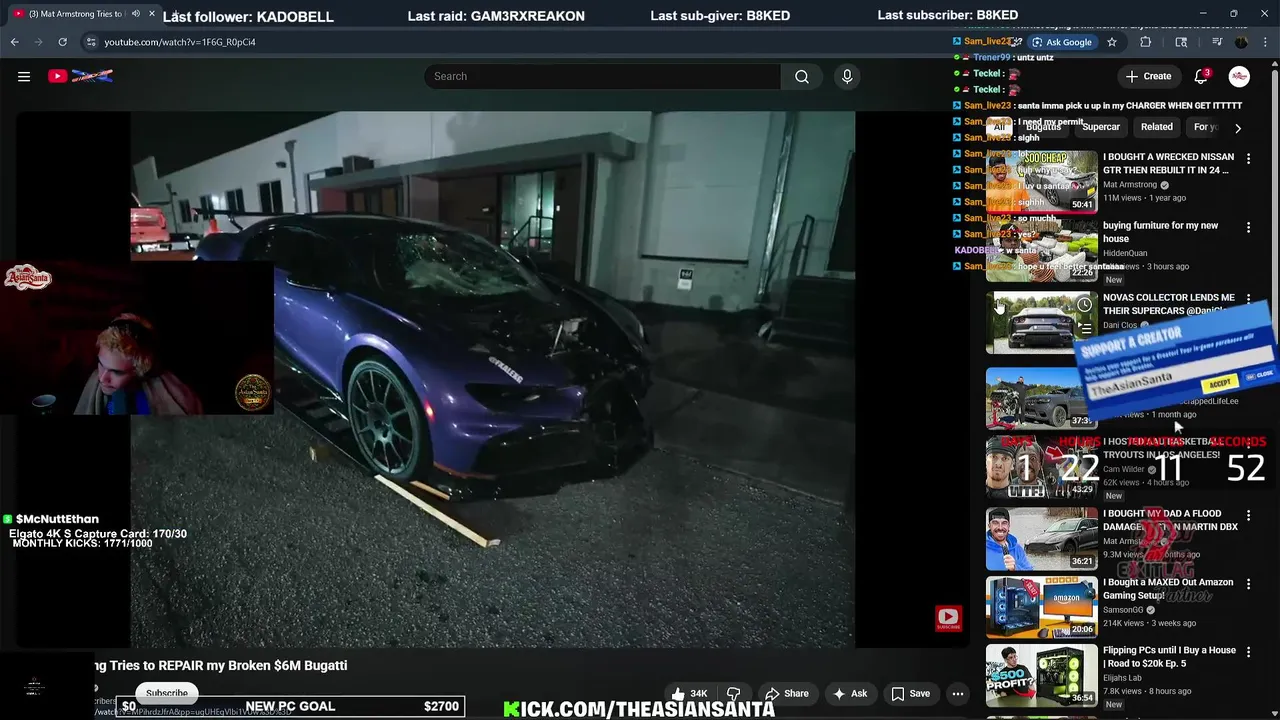Open options for Flipping PCs video
1280x720 pixels.
click(1248, 652)
